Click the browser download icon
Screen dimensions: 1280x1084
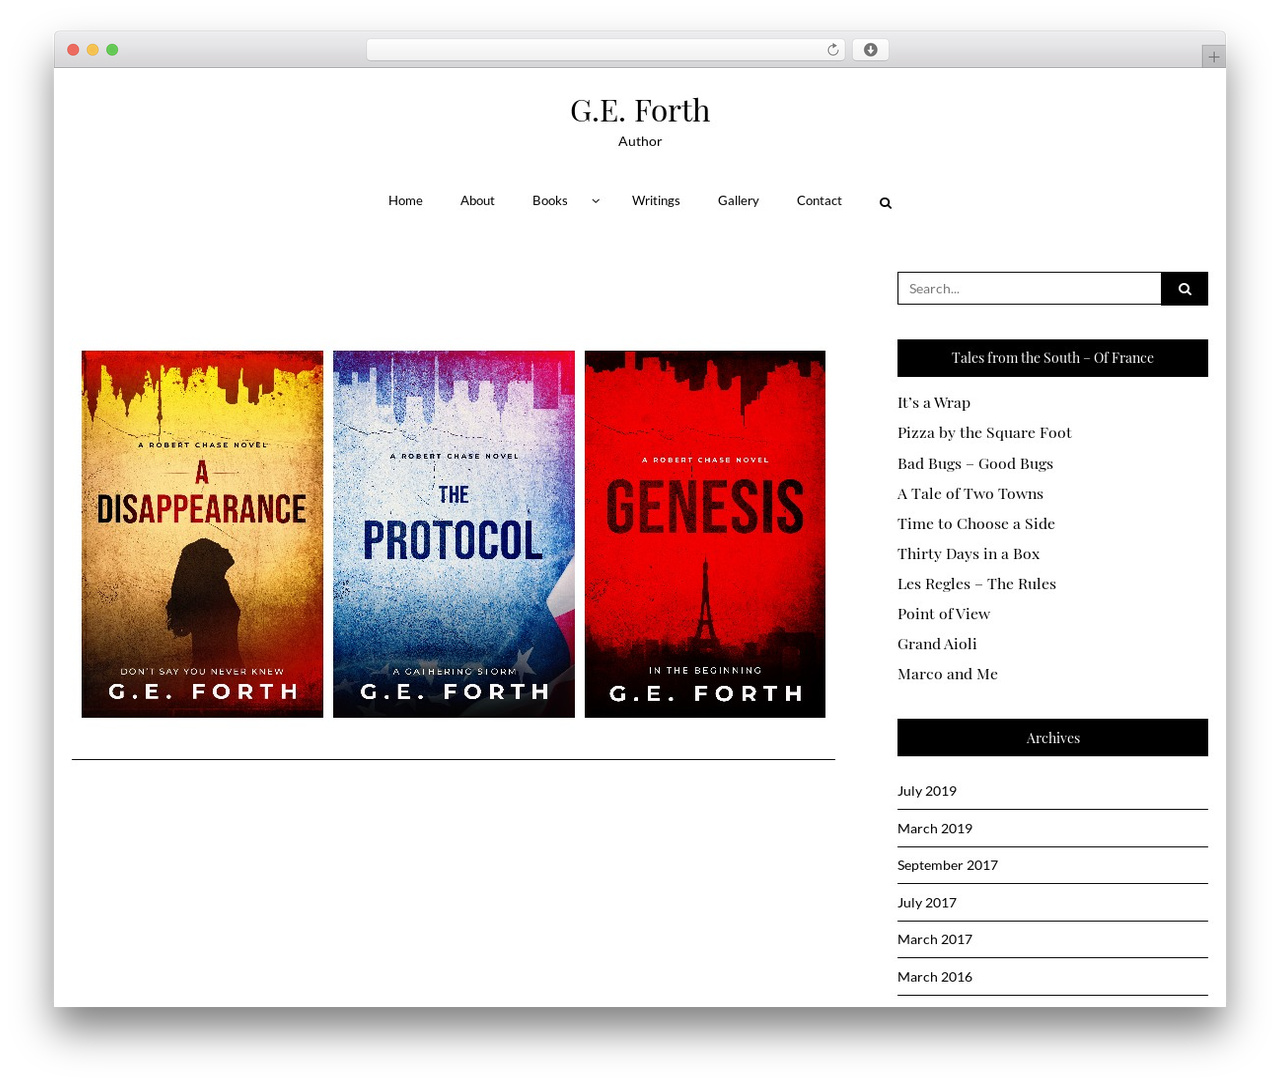click(x=870, y=50)
